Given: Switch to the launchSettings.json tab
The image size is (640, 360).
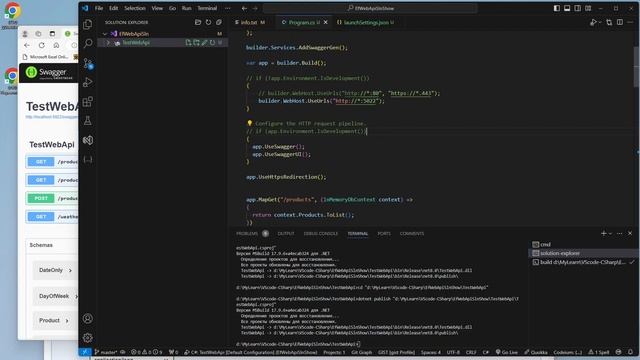Looking at the screenshot, I should point(366,22).
